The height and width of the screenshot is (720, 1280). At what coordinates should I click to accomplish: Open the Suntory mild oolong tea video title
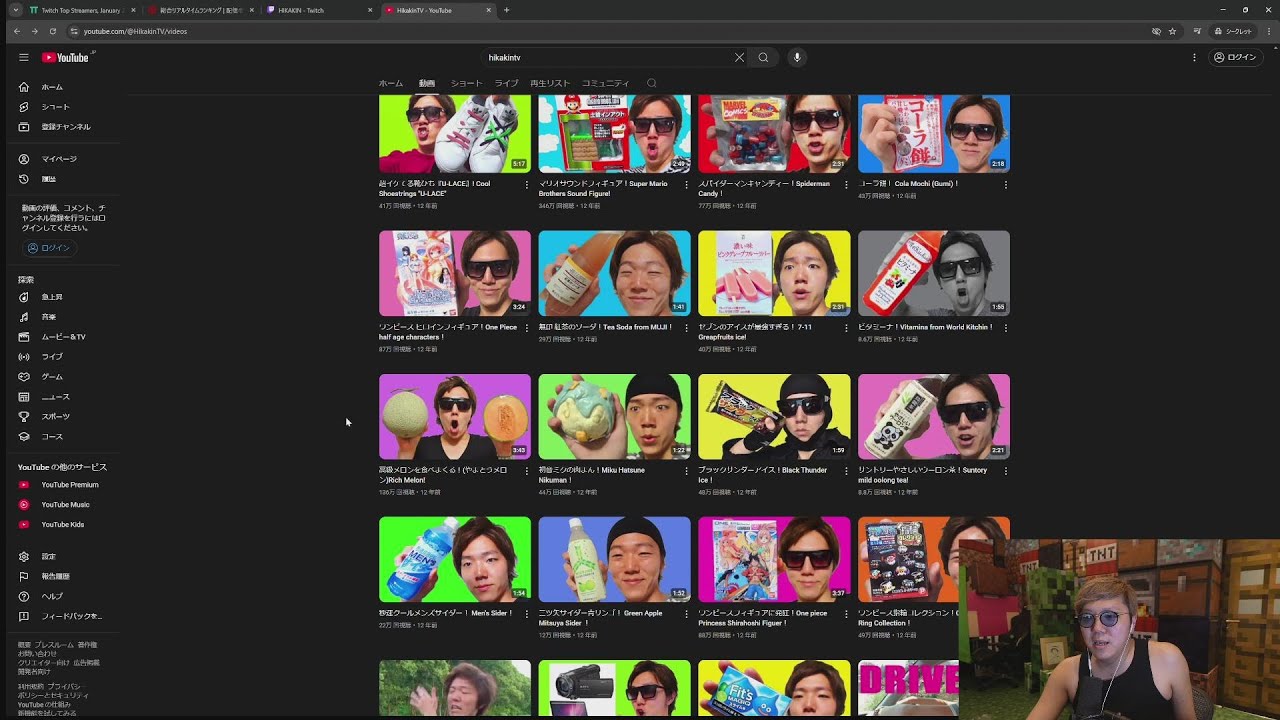(925, 475)
